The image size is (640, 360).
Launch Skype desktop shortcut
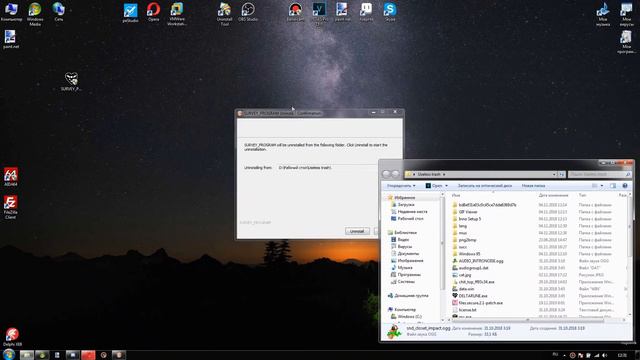(390, 12)
